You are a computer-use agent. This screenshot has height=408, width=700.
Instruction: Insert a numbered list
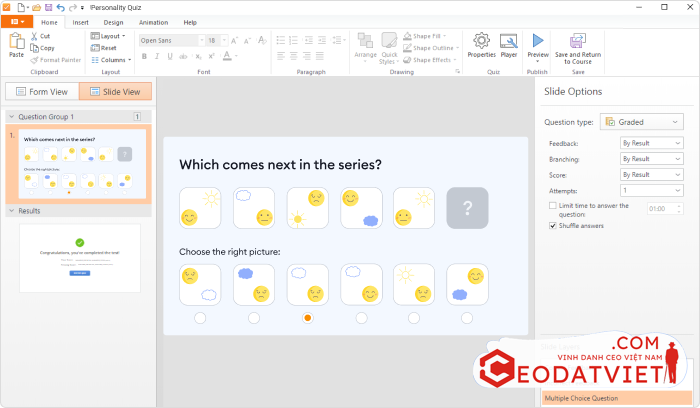[293, 41]
